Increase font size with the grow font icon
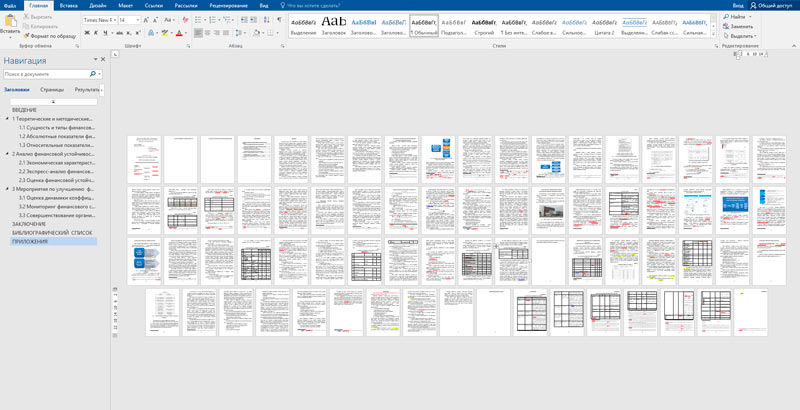 pyautogui.click(x=146, y=20)
